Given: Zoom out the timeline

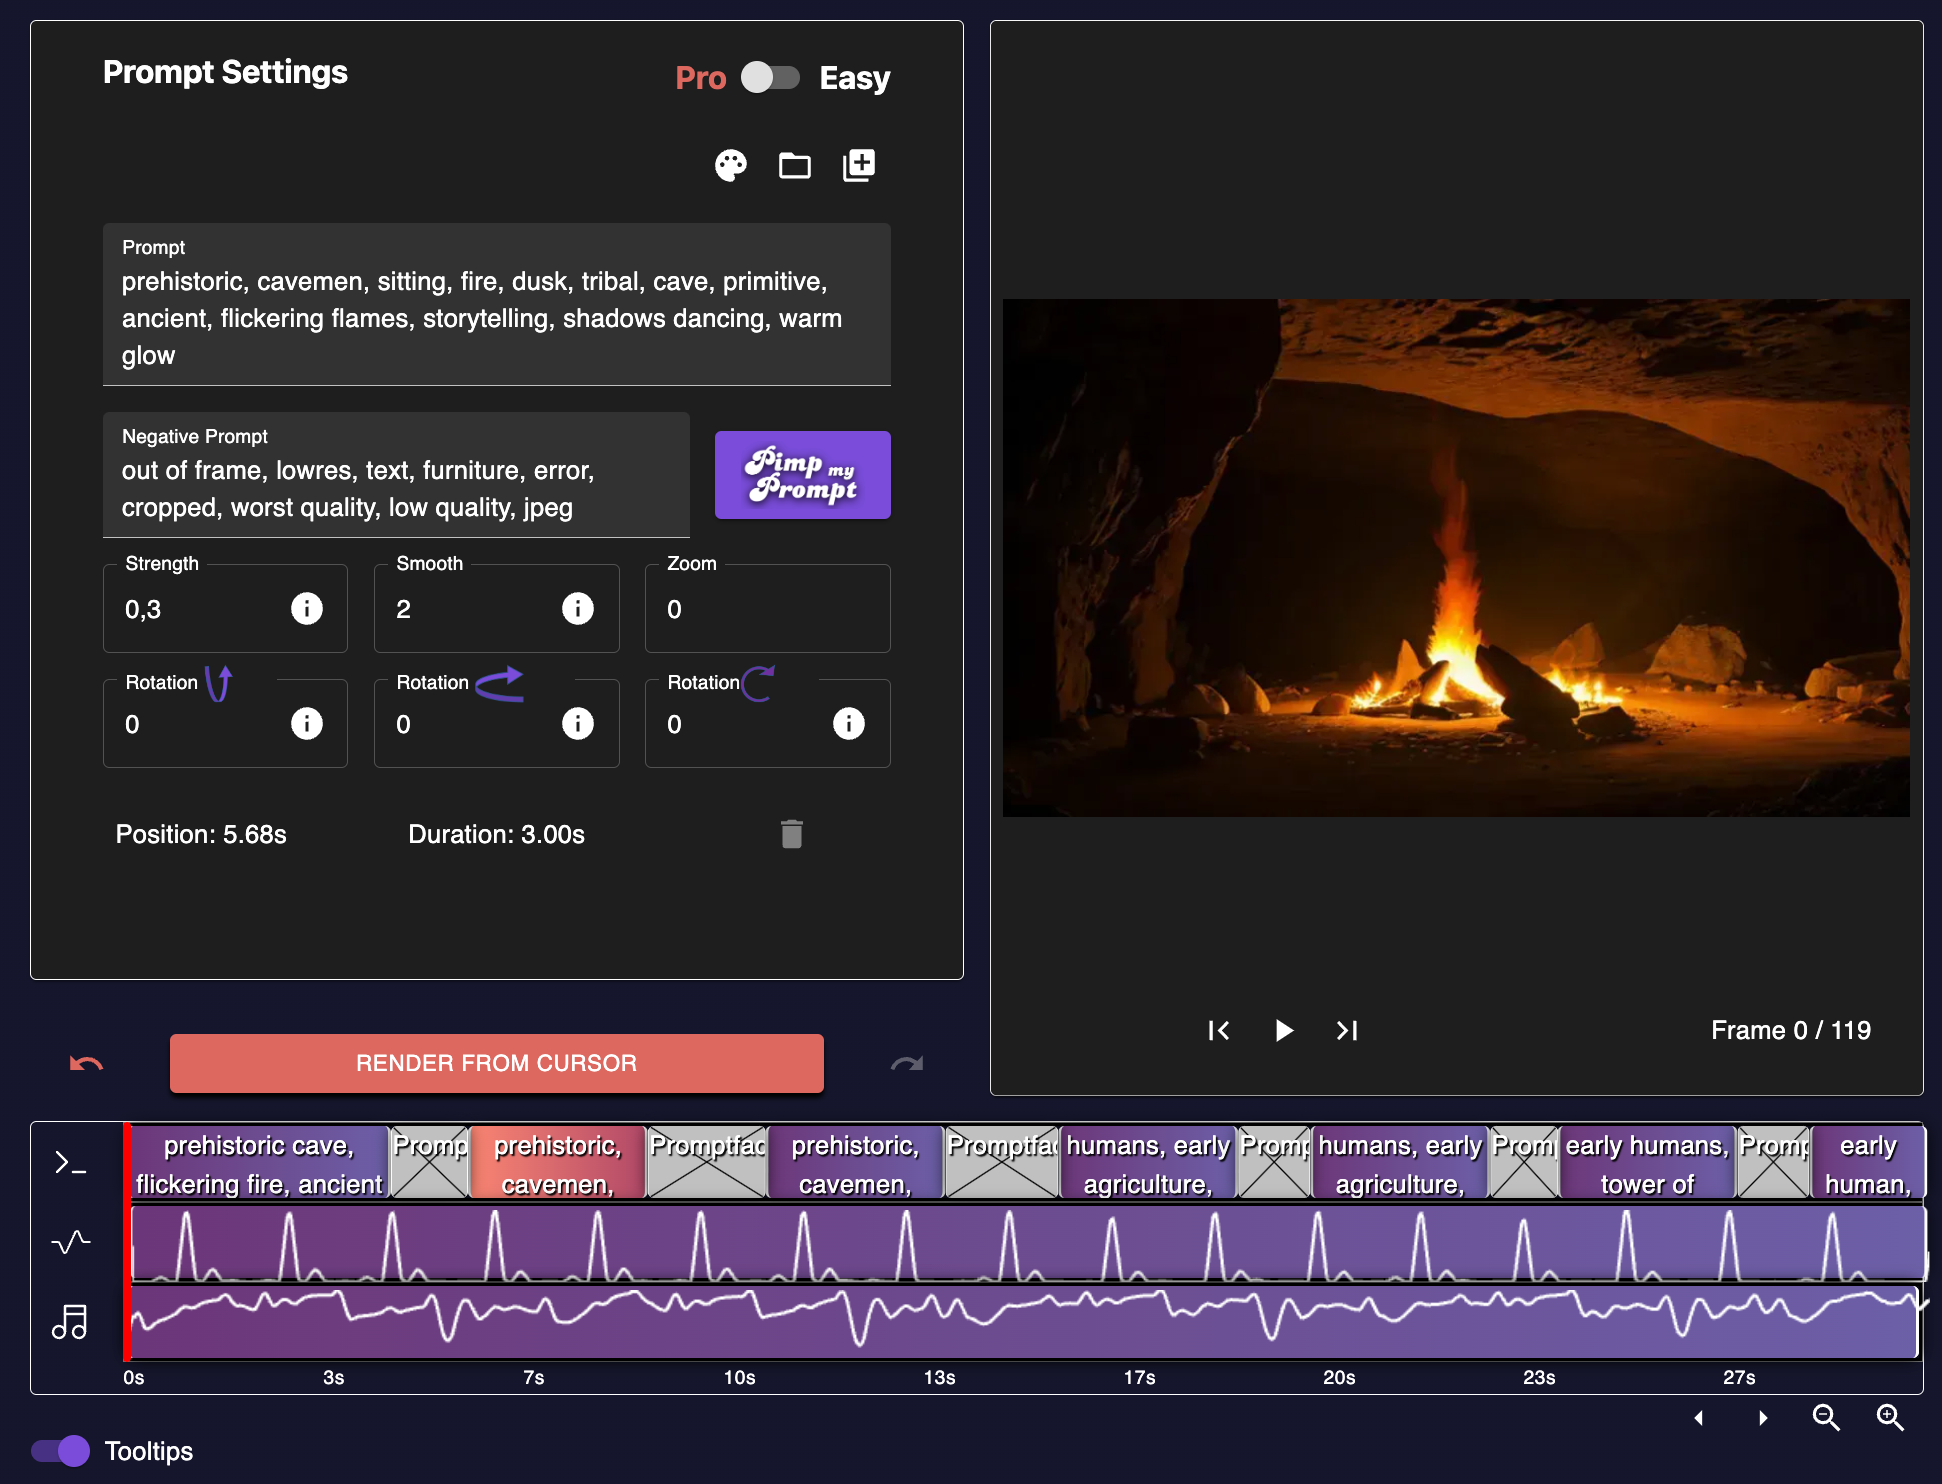Looking at the screenshot, I should 1826,1417.
